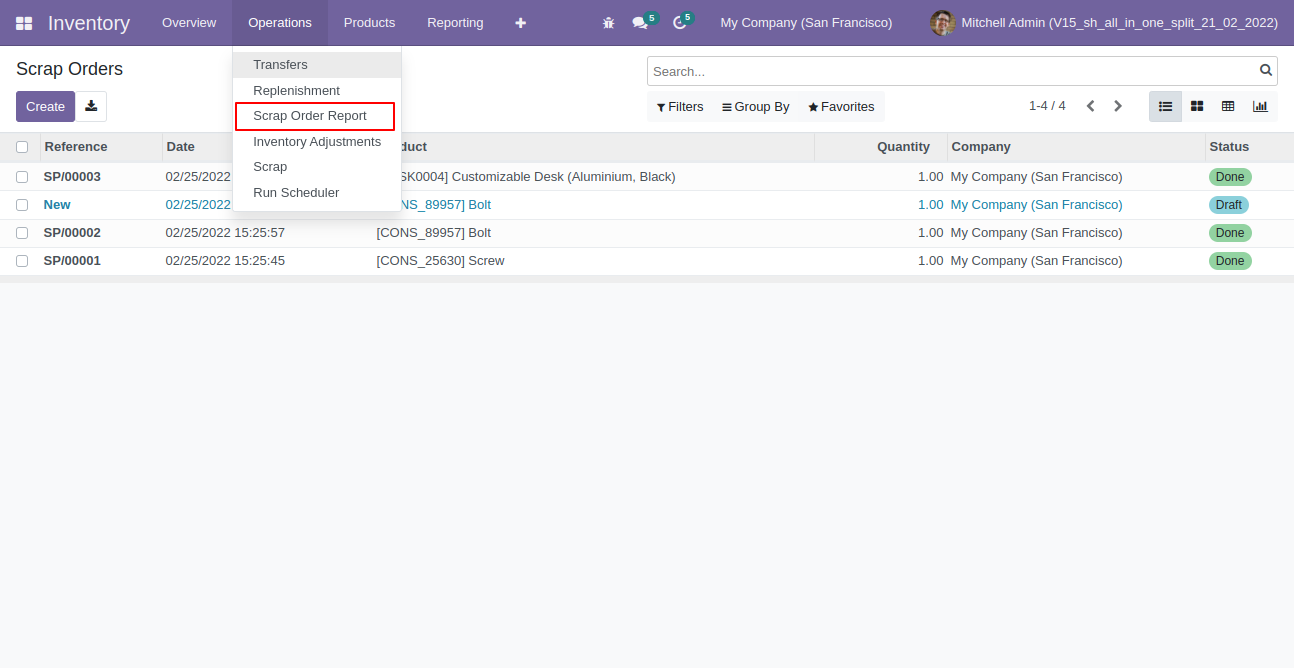The image size is (1294, 668).
Task: Check the SP/00002 row checkbox
Action: (x=22, y=233)
